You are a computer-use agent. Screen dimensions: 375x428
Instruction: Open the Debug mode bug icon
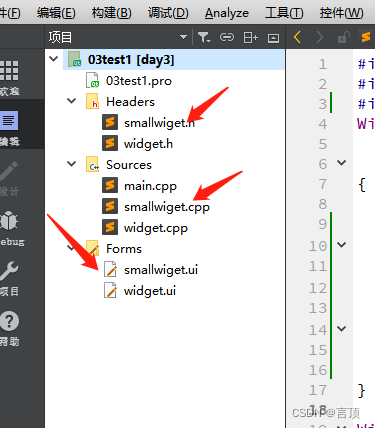click(9, 220)
